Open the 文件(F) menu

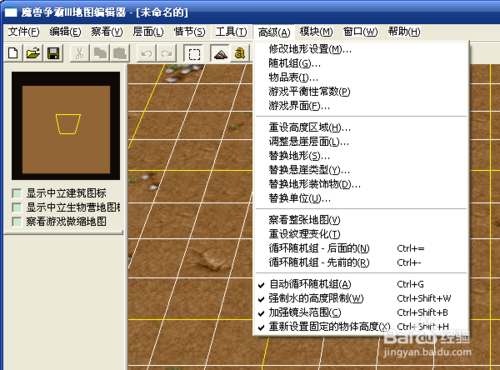tap(24, 32)
